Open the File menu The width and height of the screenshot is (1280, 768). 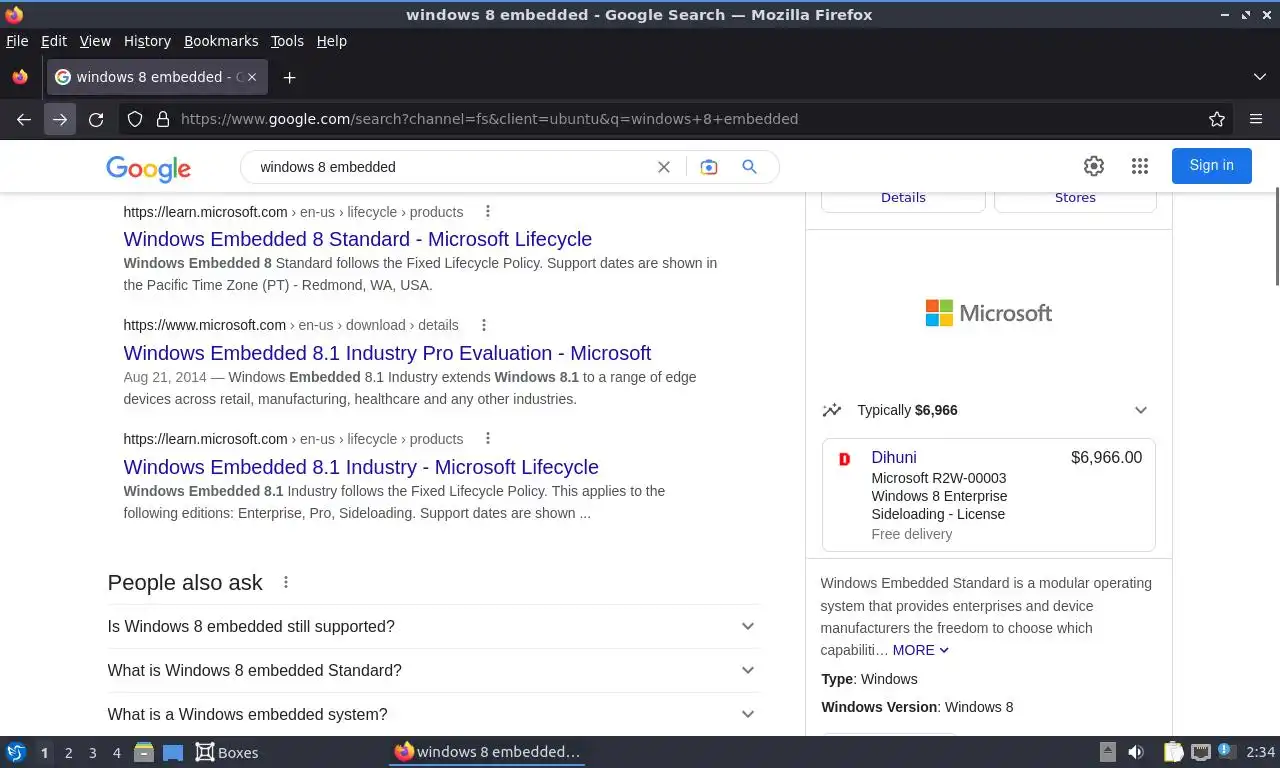tap(17, 41)
